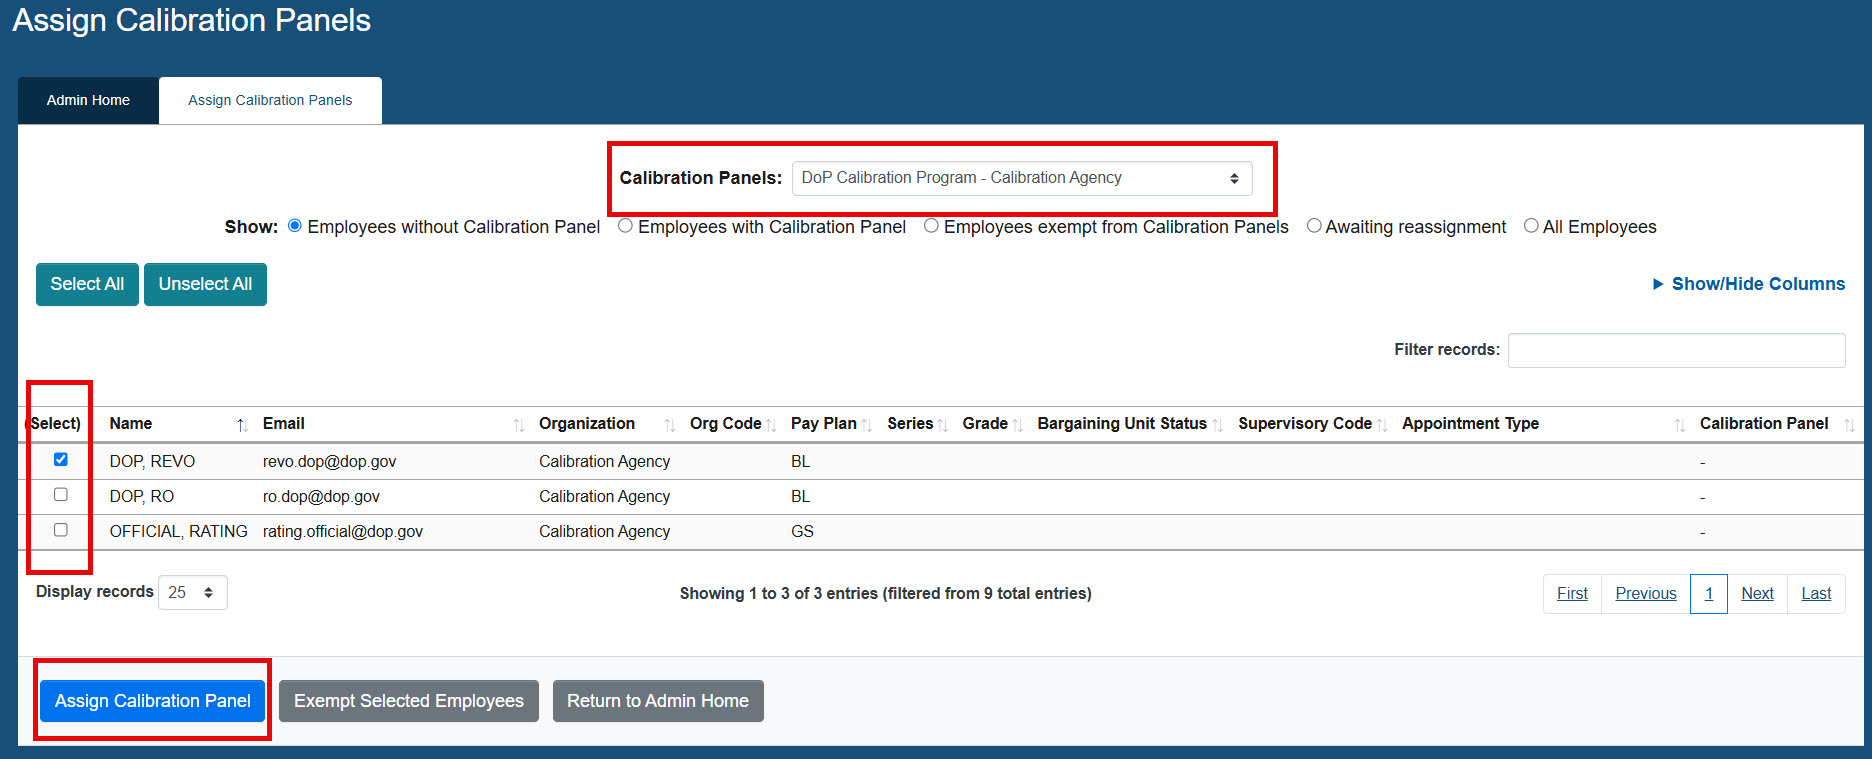Jump to the Last page link
The image size is (1872, 759).
pos(1816,594)
